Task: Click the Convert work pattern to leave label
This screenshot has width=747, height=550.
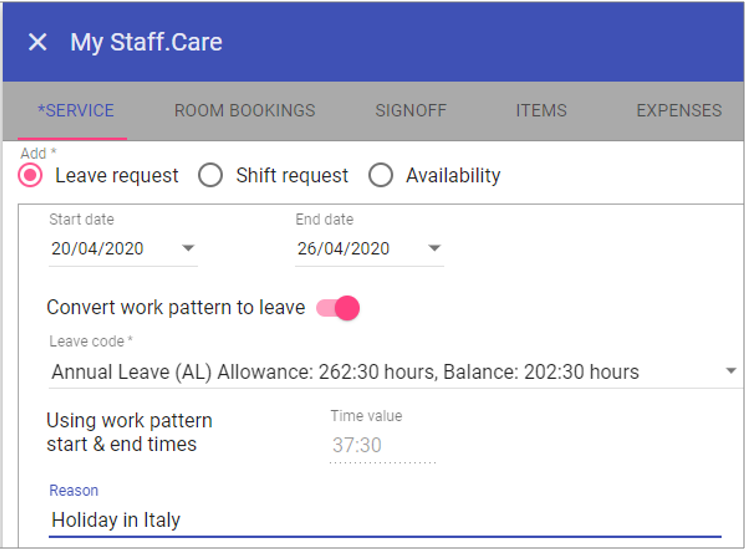Action: click(176, 308)
